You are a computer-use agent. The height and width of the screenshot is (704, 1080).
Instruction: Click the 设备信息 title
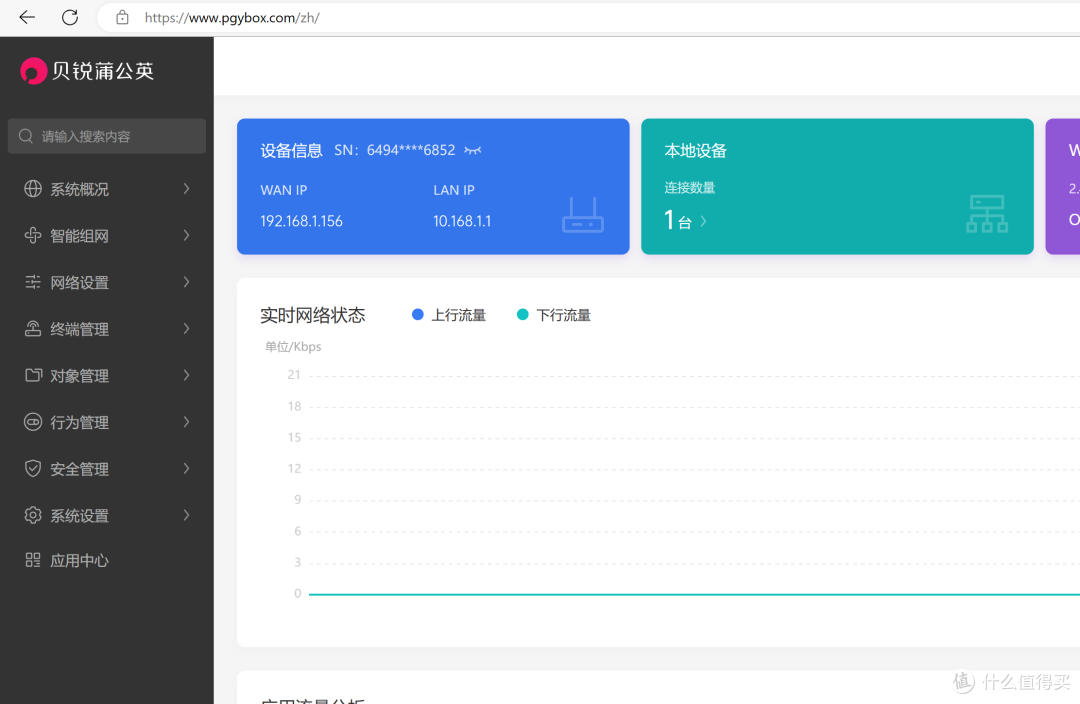pyautogui.click(x=291, y=151)
